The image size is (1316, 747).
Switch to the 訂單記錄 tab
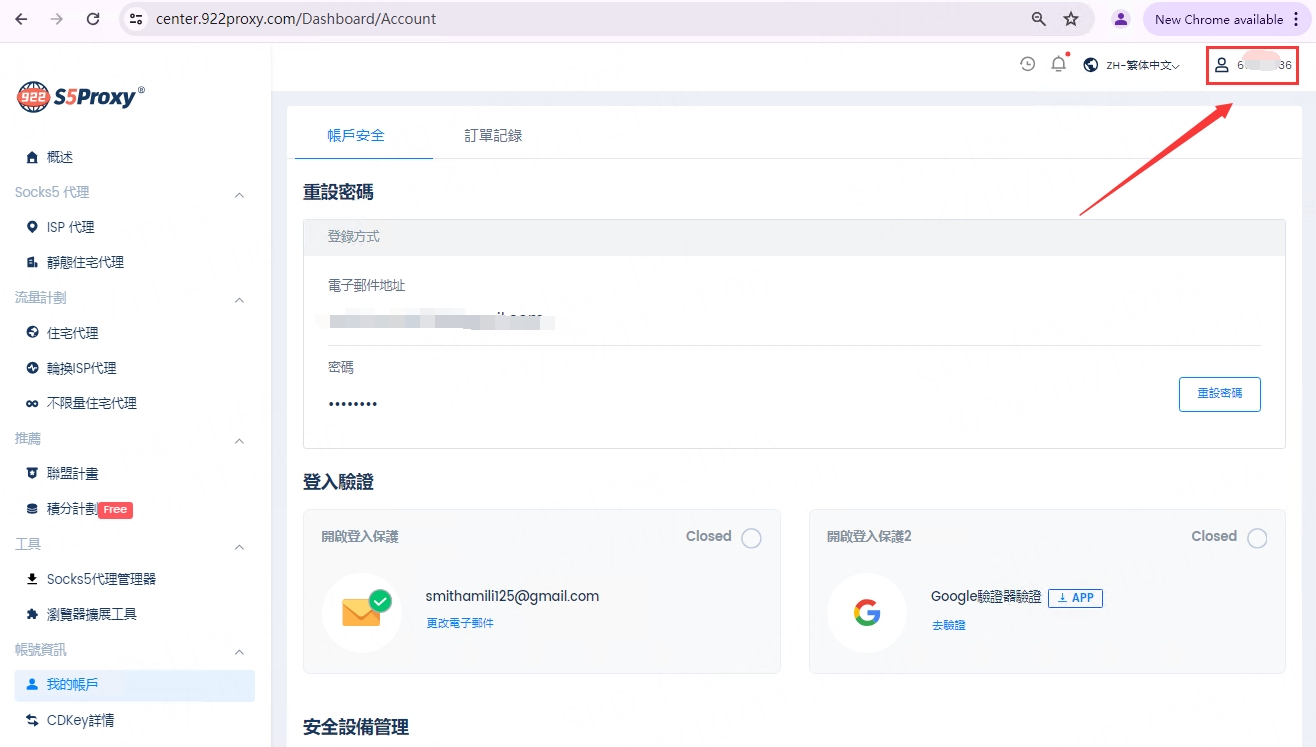493,135
